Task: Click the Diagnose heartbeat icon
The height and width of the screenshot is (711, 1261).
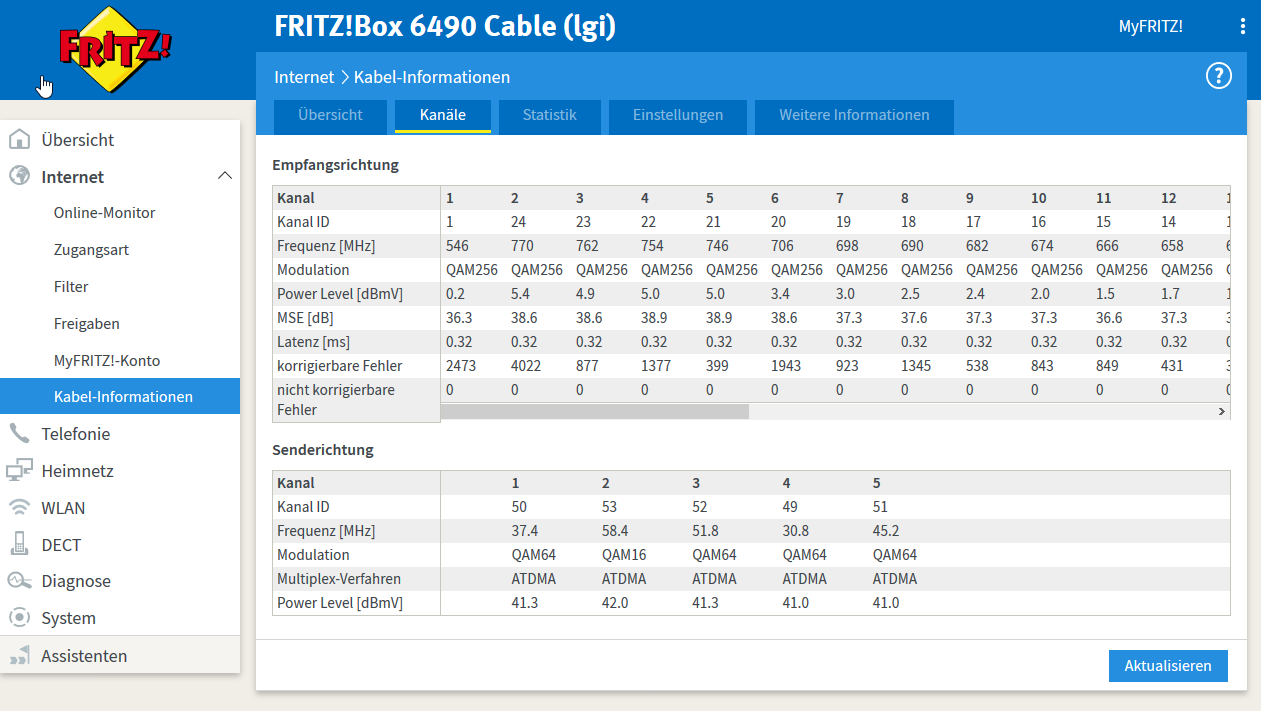Action: pos(19,580)
